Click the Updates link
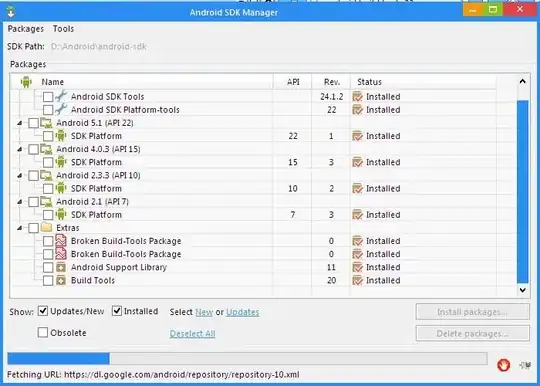 click(242, 312)
